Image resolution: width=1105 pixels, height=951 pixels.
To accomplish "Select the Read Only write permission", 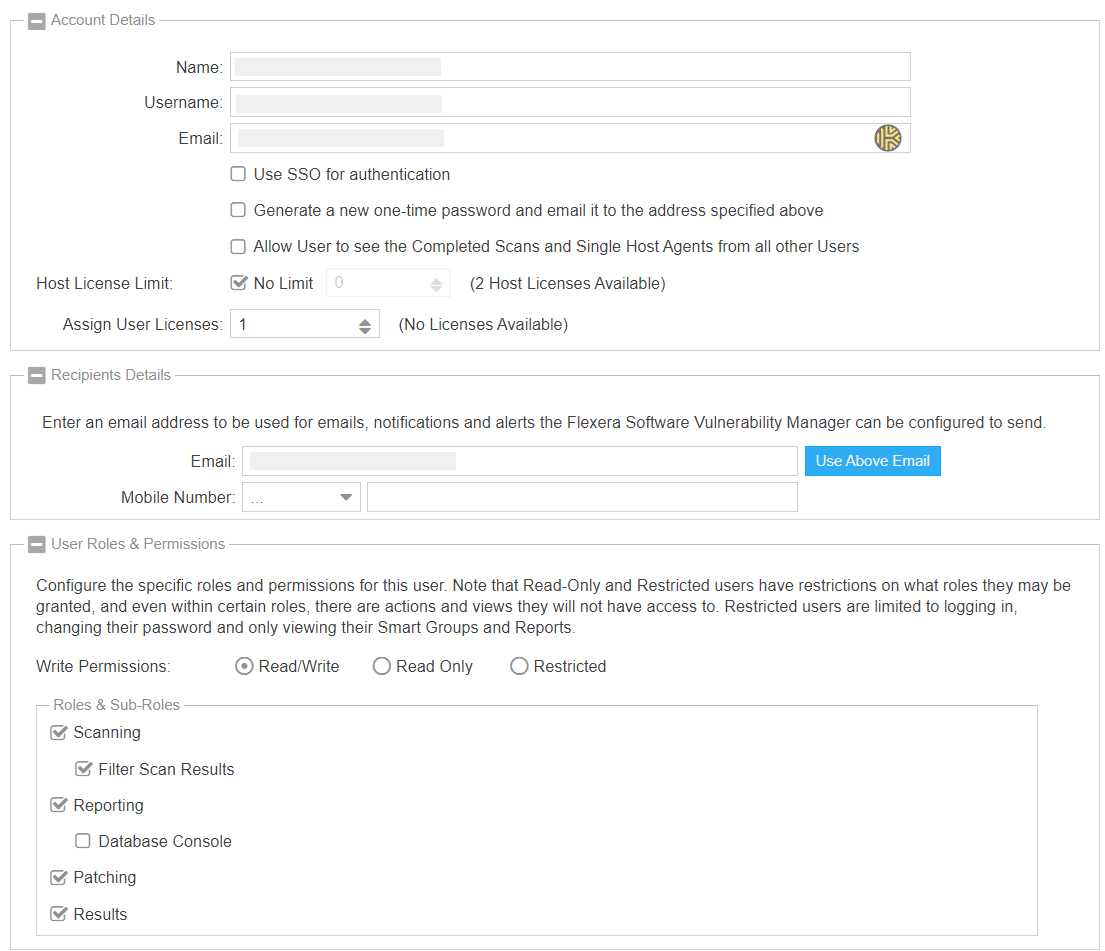I will (x=381, y=666).
